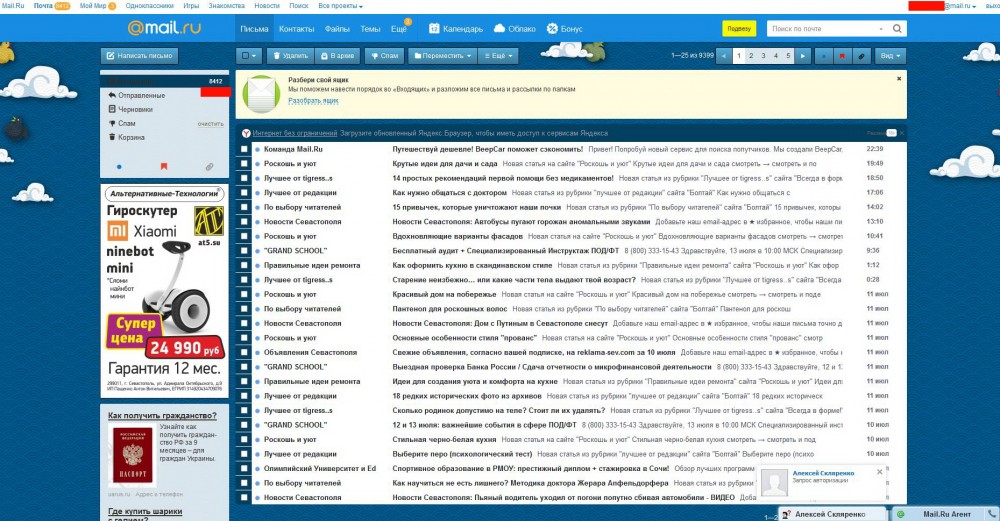The height and width of the screenshot is (521, 1000).
Task: Click unread dot filter in folder panel
Action: (x=119, y=167)
